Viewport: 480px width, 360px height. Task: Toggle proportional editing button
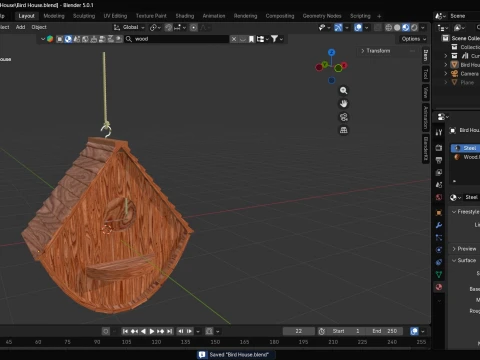(194, 27)
